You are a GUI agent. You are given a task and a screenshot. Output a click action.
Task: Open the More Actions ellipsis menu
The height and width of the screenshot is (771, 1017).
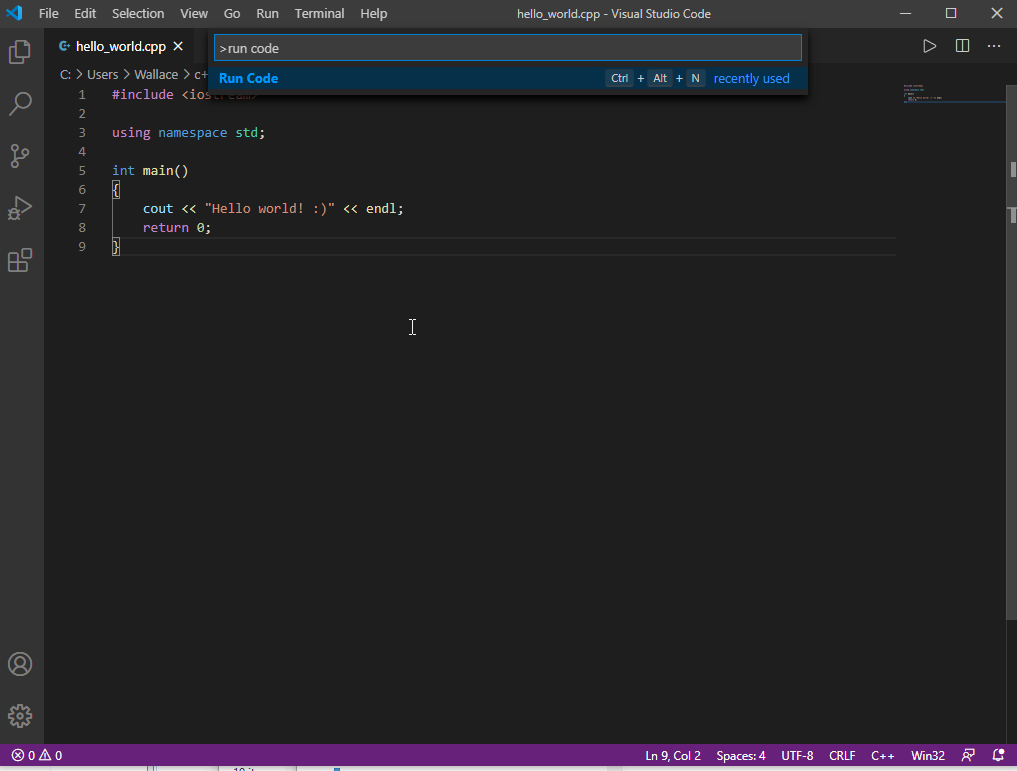(x=994, y=46)
